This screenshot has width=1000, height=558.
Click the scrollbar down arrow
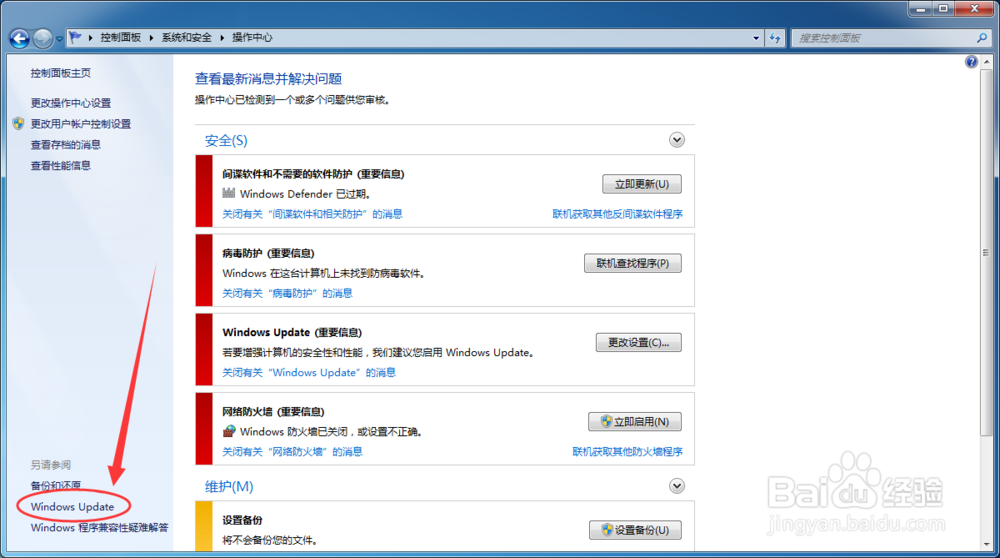987,545
